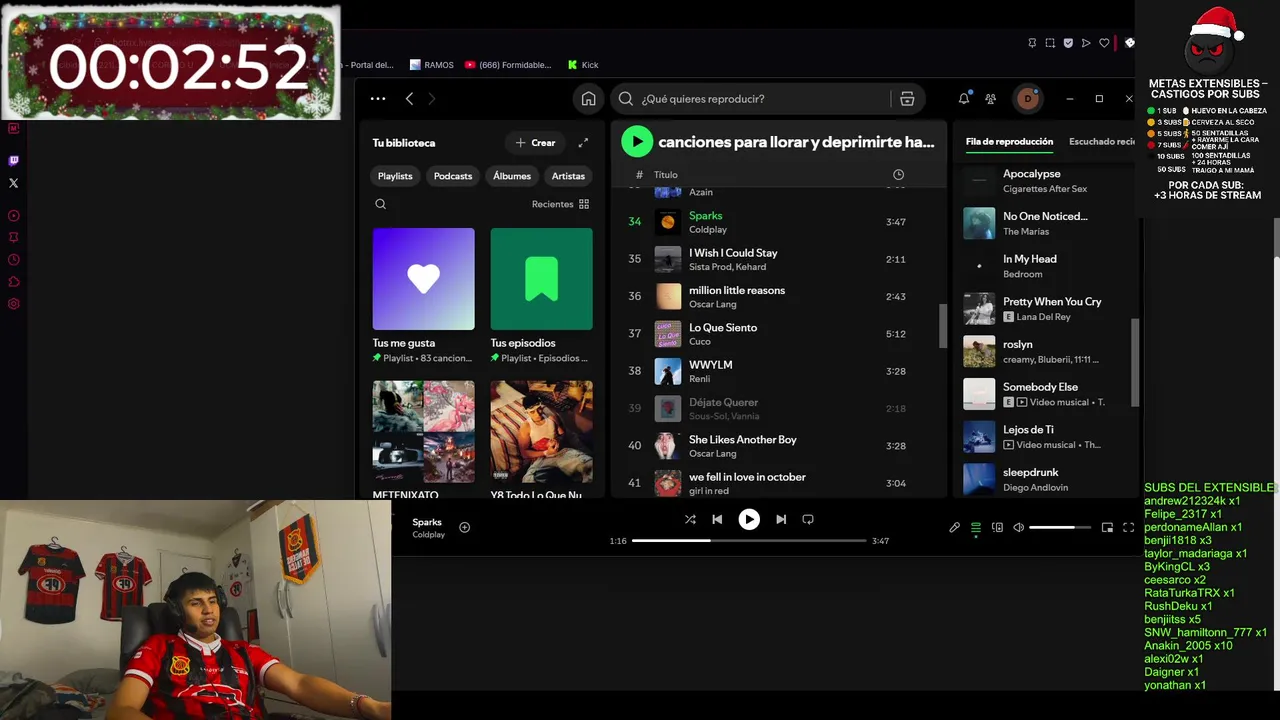Open Tus me gusta playlist cover
This screenshot has width=1280, height=720.
pos(424,279)
